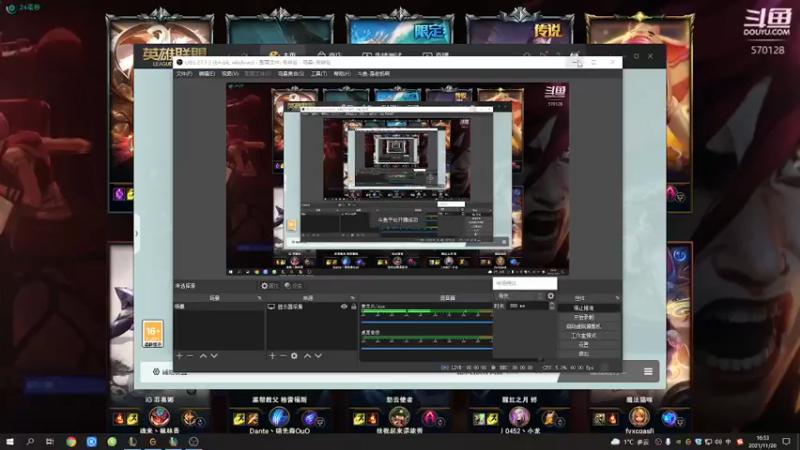This screenshot has height=450, width=800.
Task: Open the 视图(V) menu in OBS
Action: click(230, 74)
